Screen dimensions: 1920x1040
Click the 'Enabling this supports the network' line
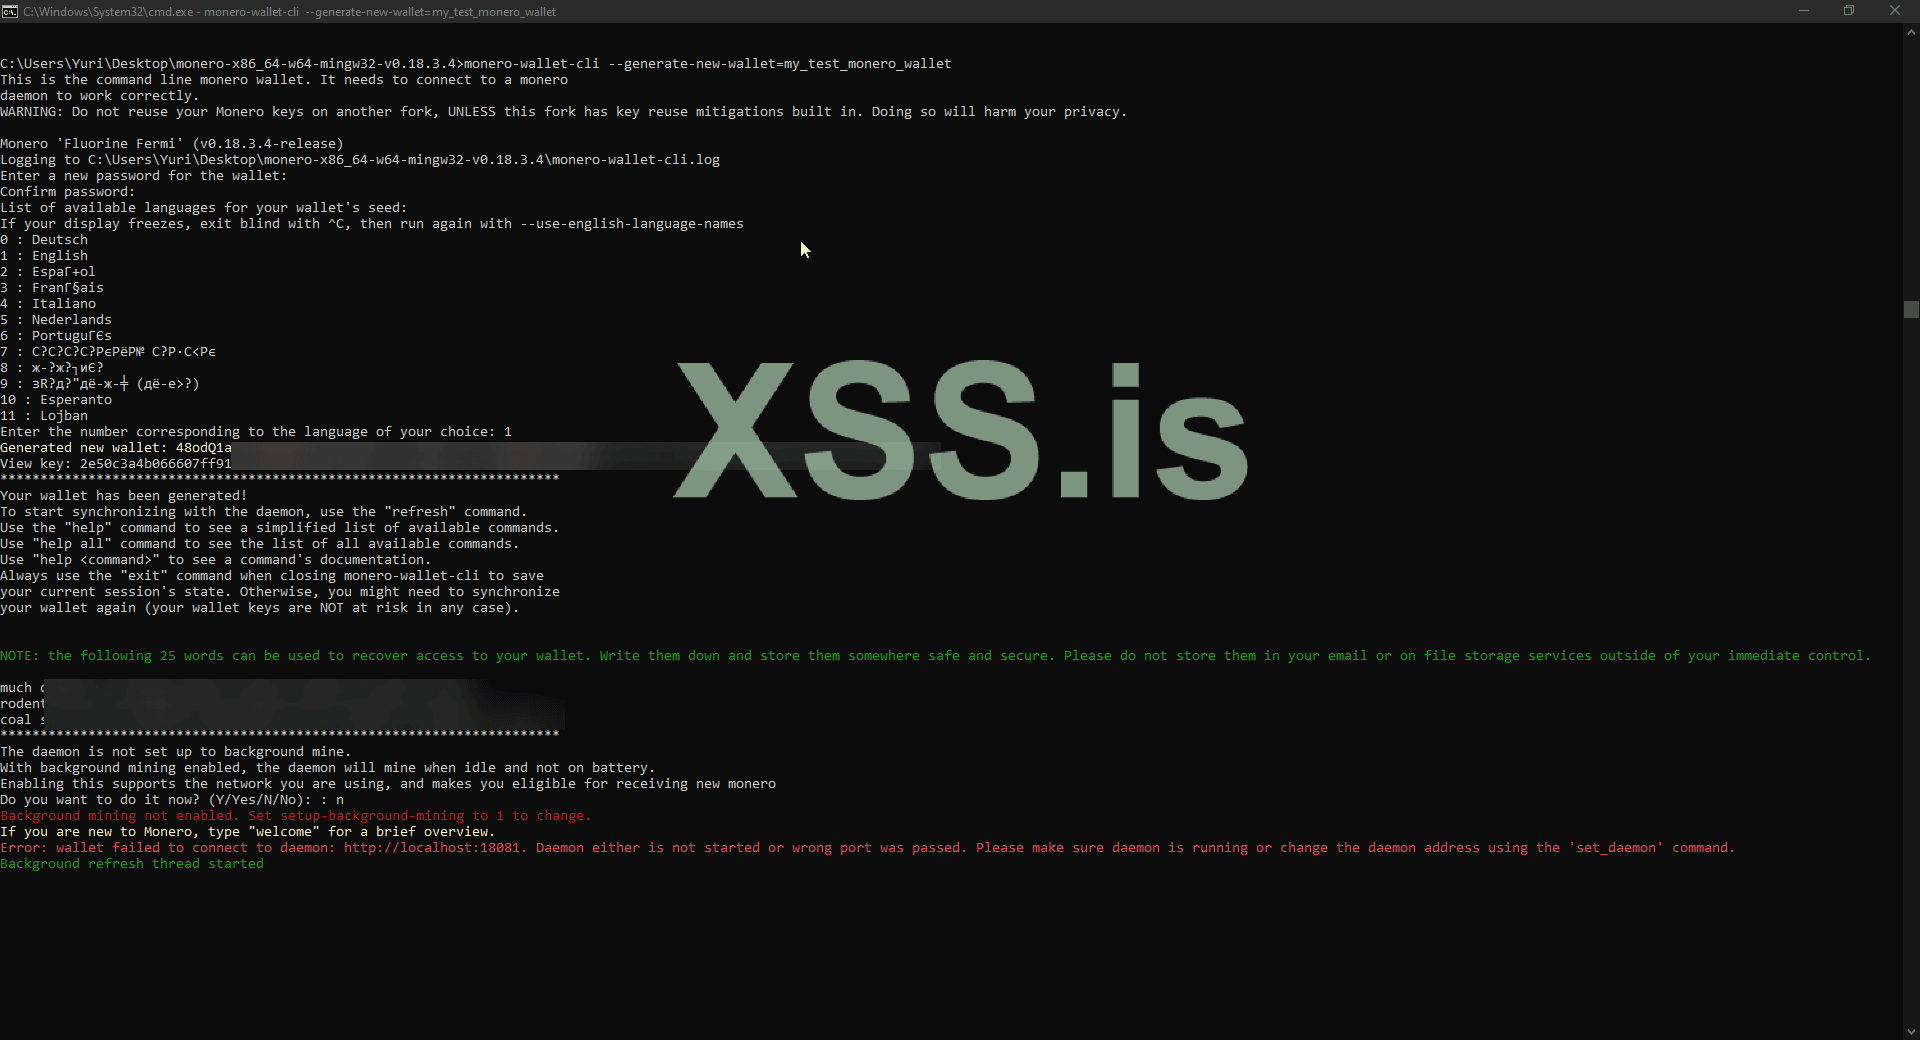point(388,784)
